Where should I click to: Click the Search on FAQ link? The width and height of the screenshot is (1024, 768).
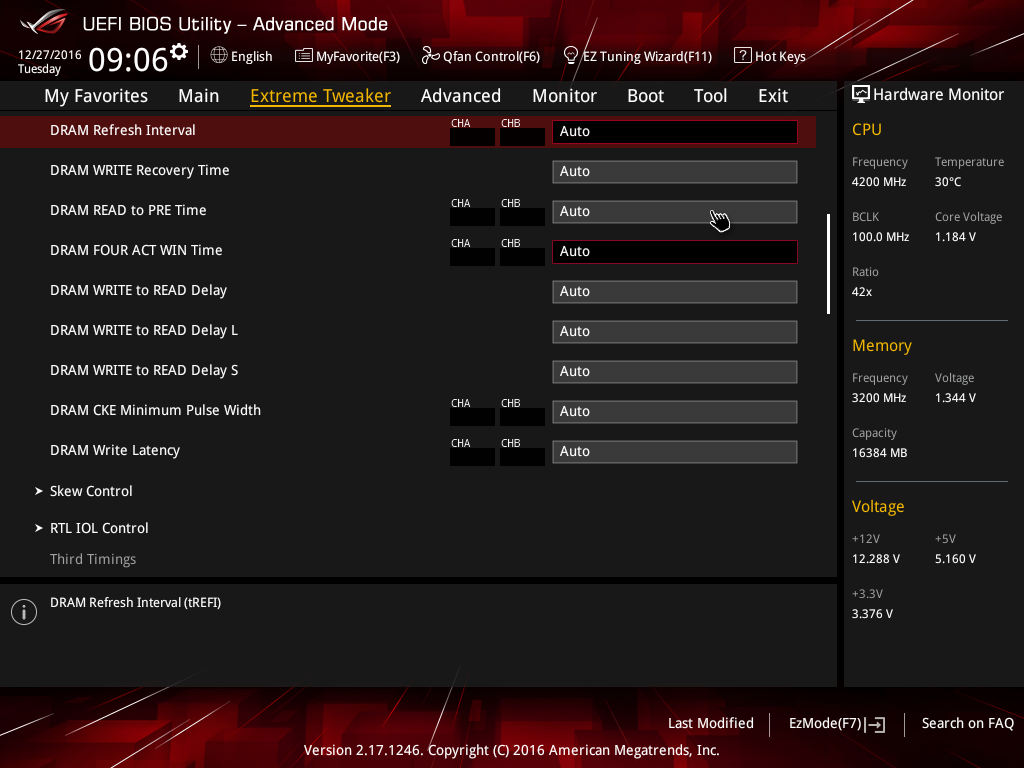point(968,724)
